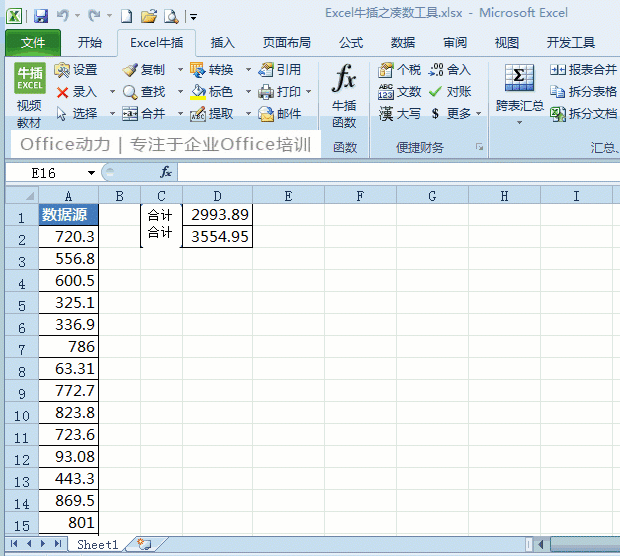Create a new blank workbook icon
The height and width of the screenshot is (556, 620).
(x=127, y=16)
